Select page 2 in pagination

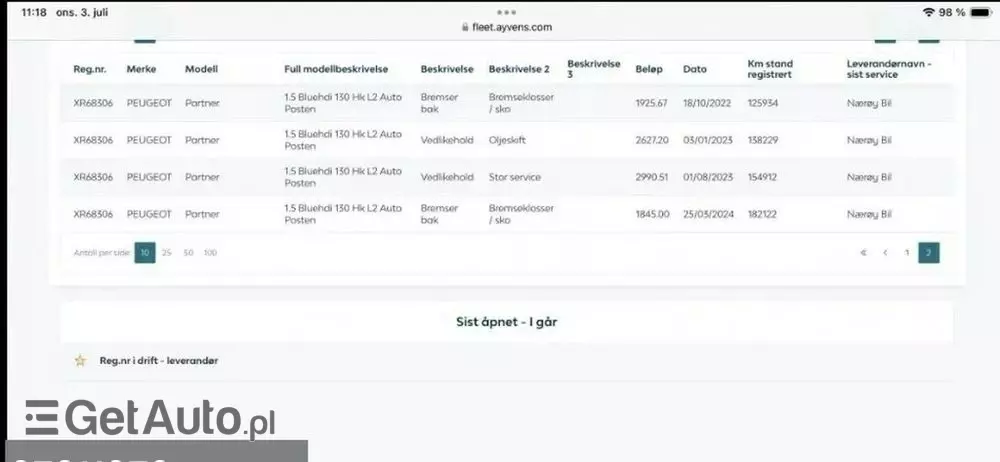pyautogui.click(x=929, y=253)
